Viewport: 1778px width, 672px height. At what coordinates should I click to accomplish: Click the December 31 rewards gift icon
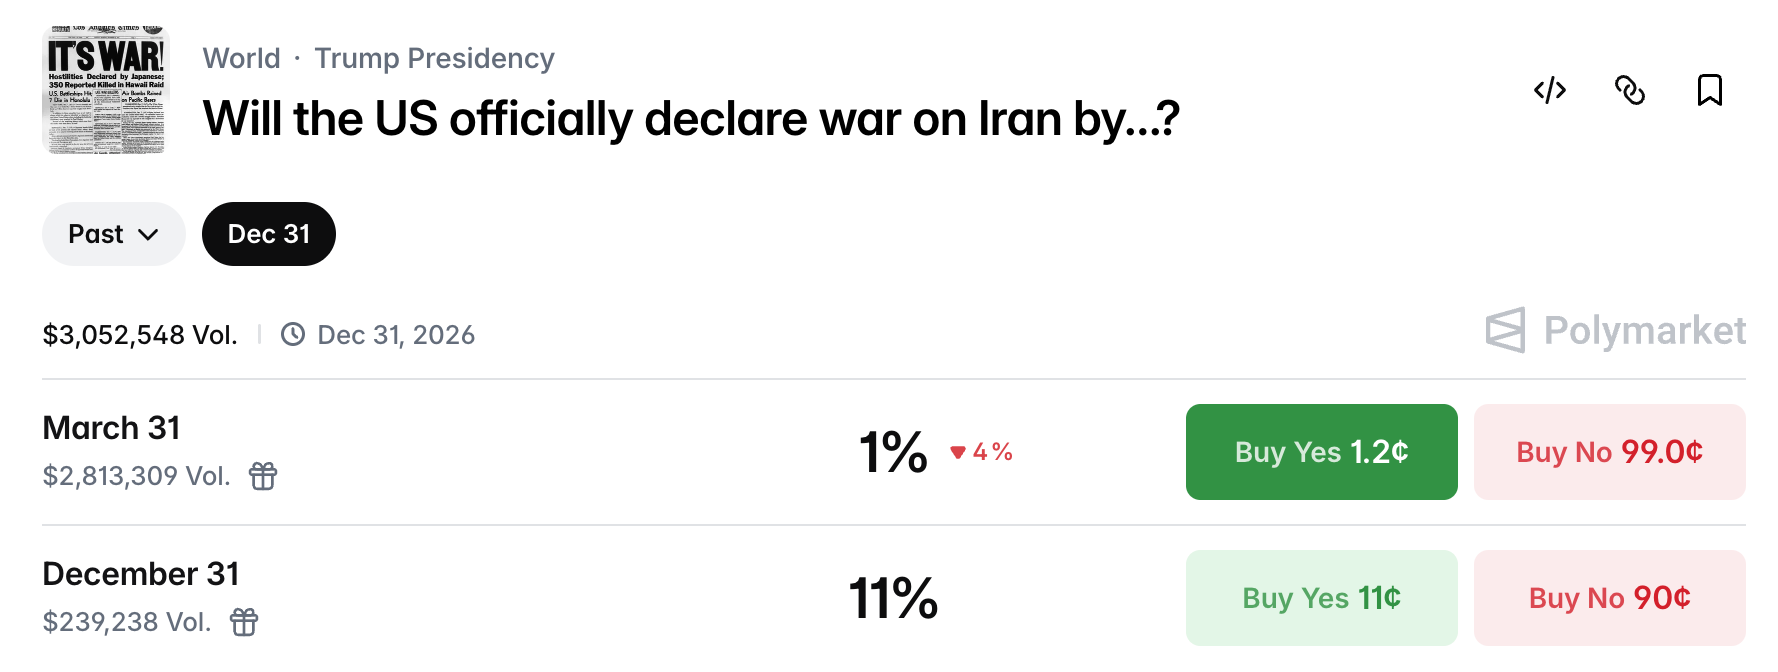click(244, 622)
